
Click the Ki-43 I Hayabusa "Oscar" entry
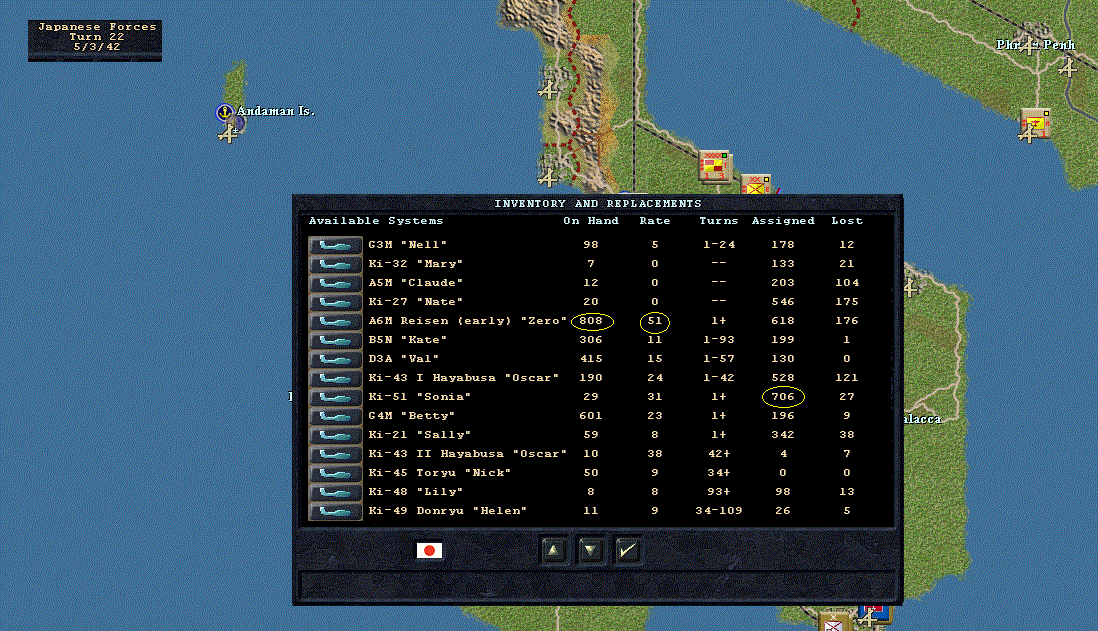tap(464, 377)
